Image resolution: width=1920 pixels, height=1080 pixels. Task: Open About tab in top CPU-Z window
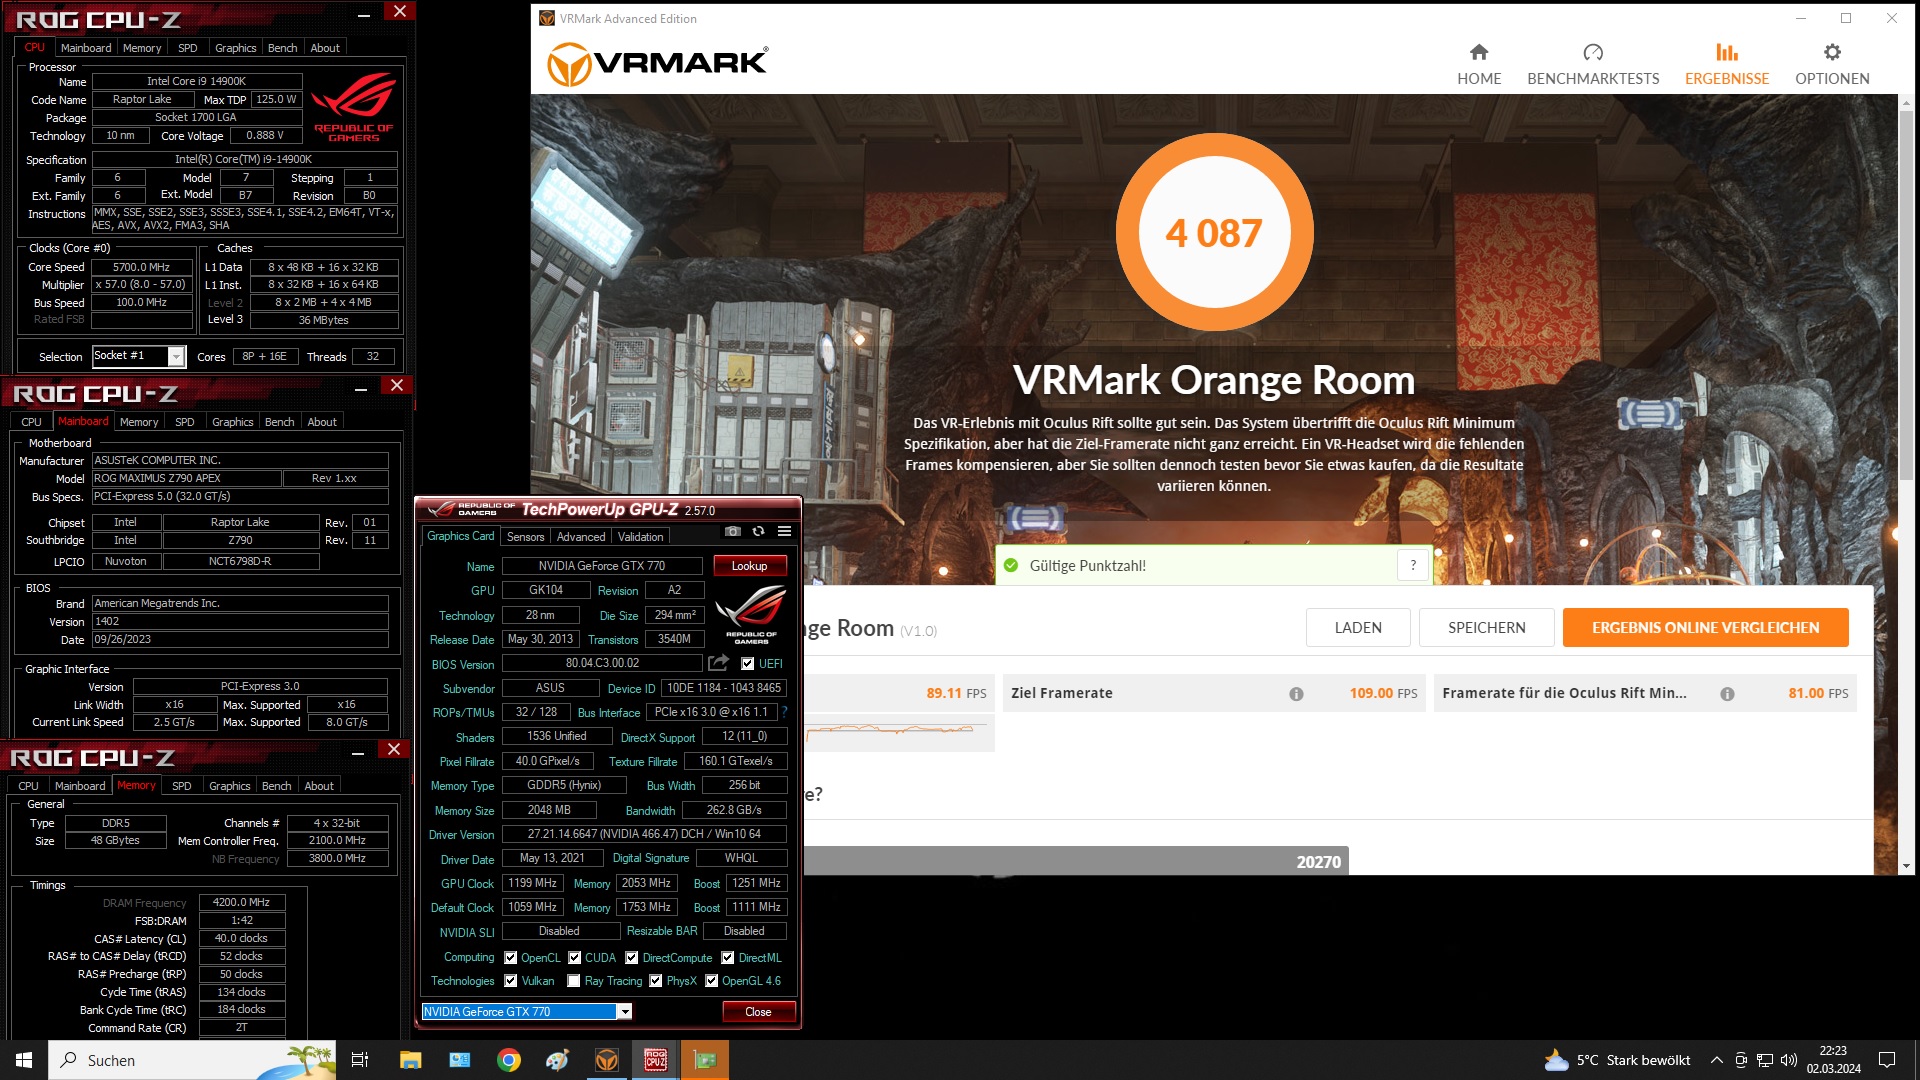[x=325, y=48]
